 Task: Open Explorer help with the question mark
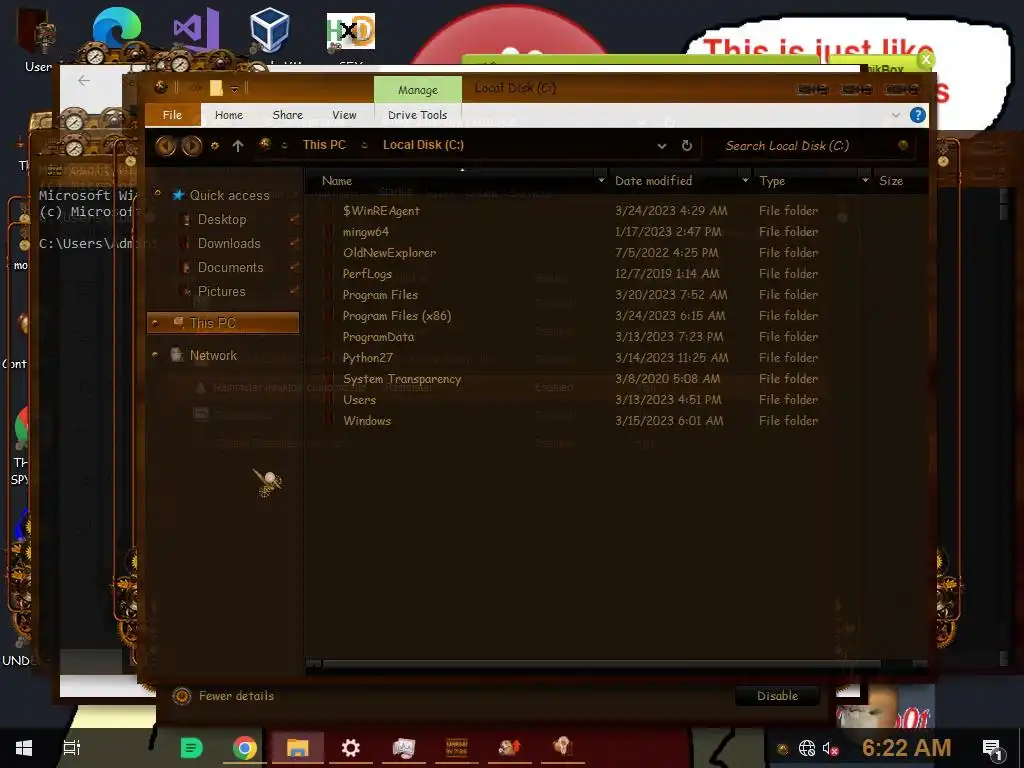(x=917, y=116)
